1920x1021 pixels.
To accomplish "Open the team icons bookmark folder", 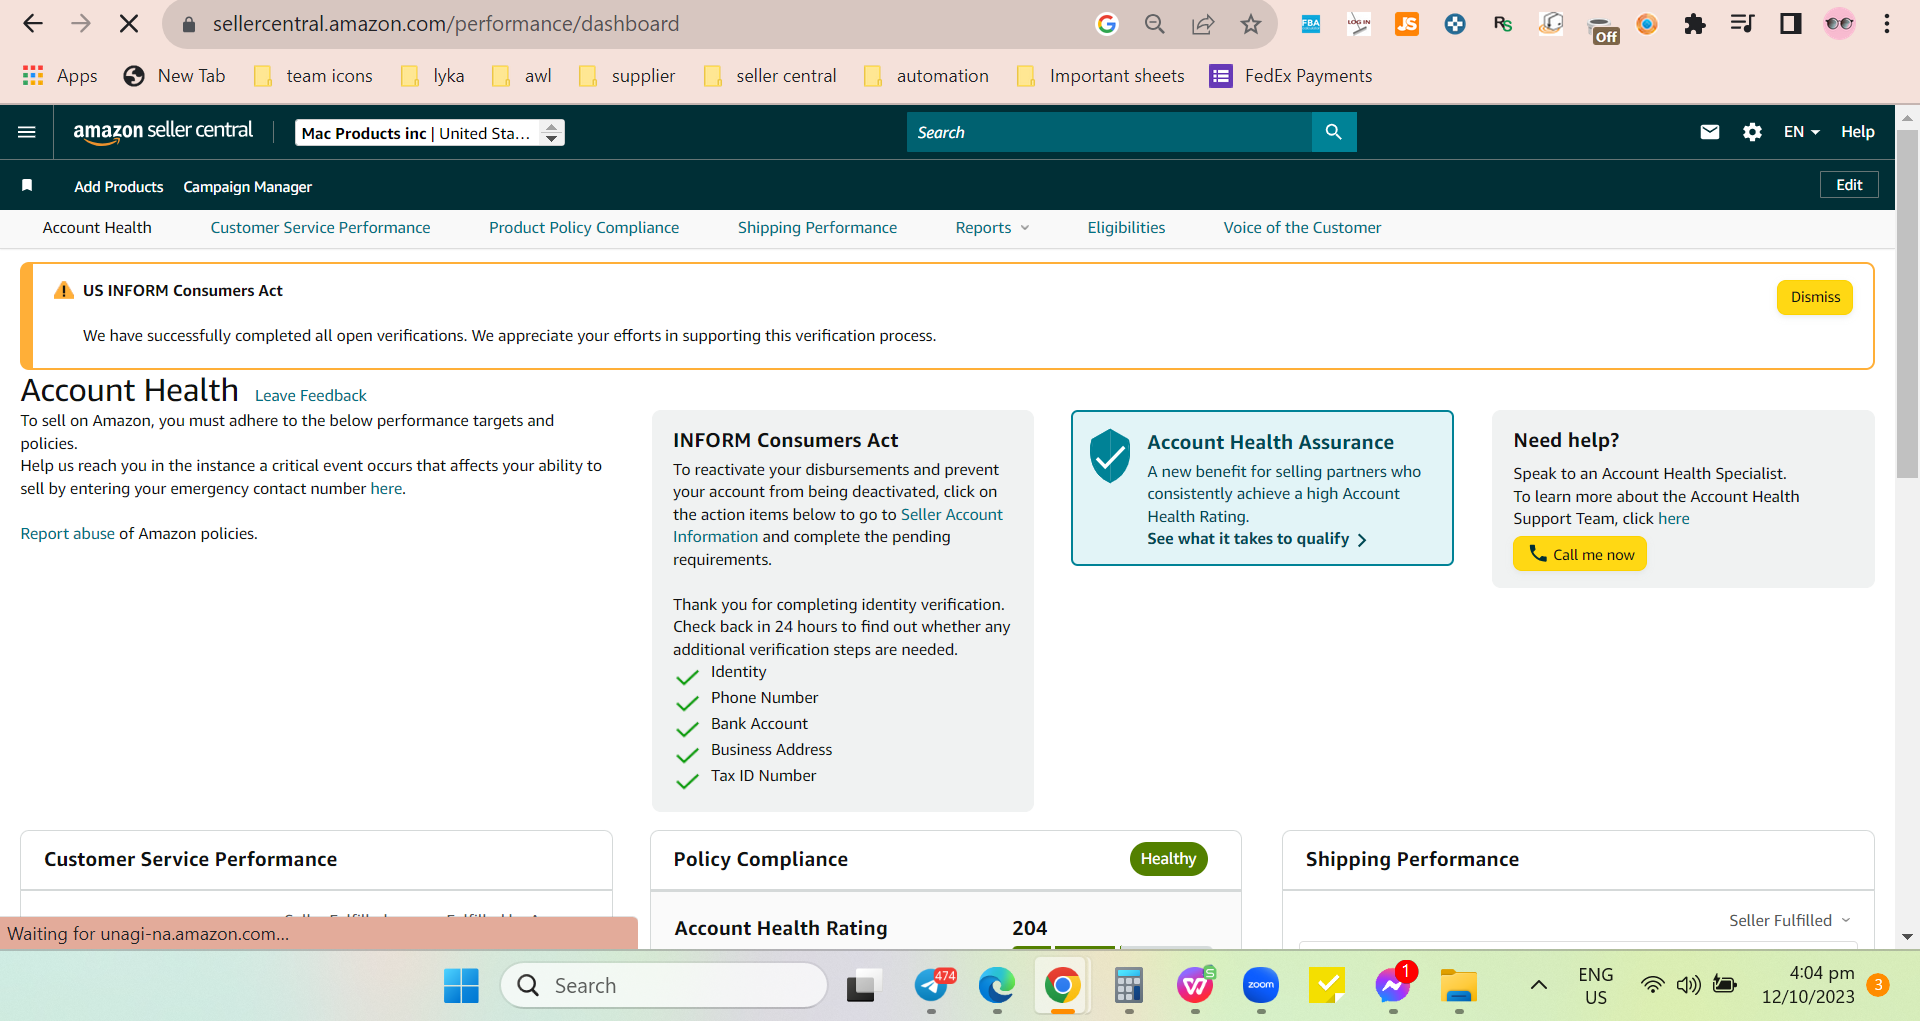I will (313, 76).
